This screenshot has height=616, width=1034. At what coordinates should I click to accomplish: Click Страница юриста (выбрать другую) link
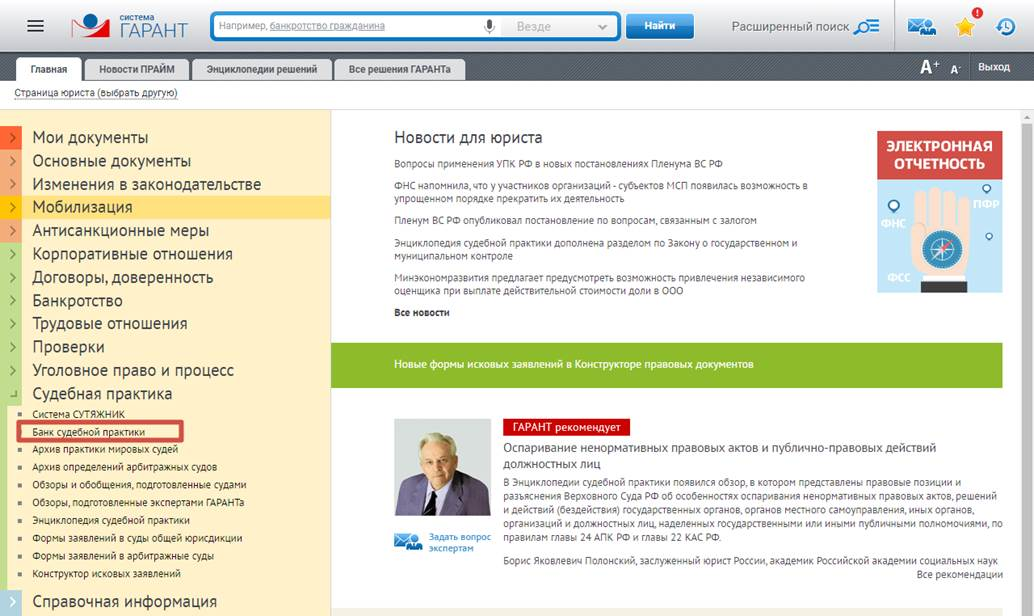(x=96, y=93)
